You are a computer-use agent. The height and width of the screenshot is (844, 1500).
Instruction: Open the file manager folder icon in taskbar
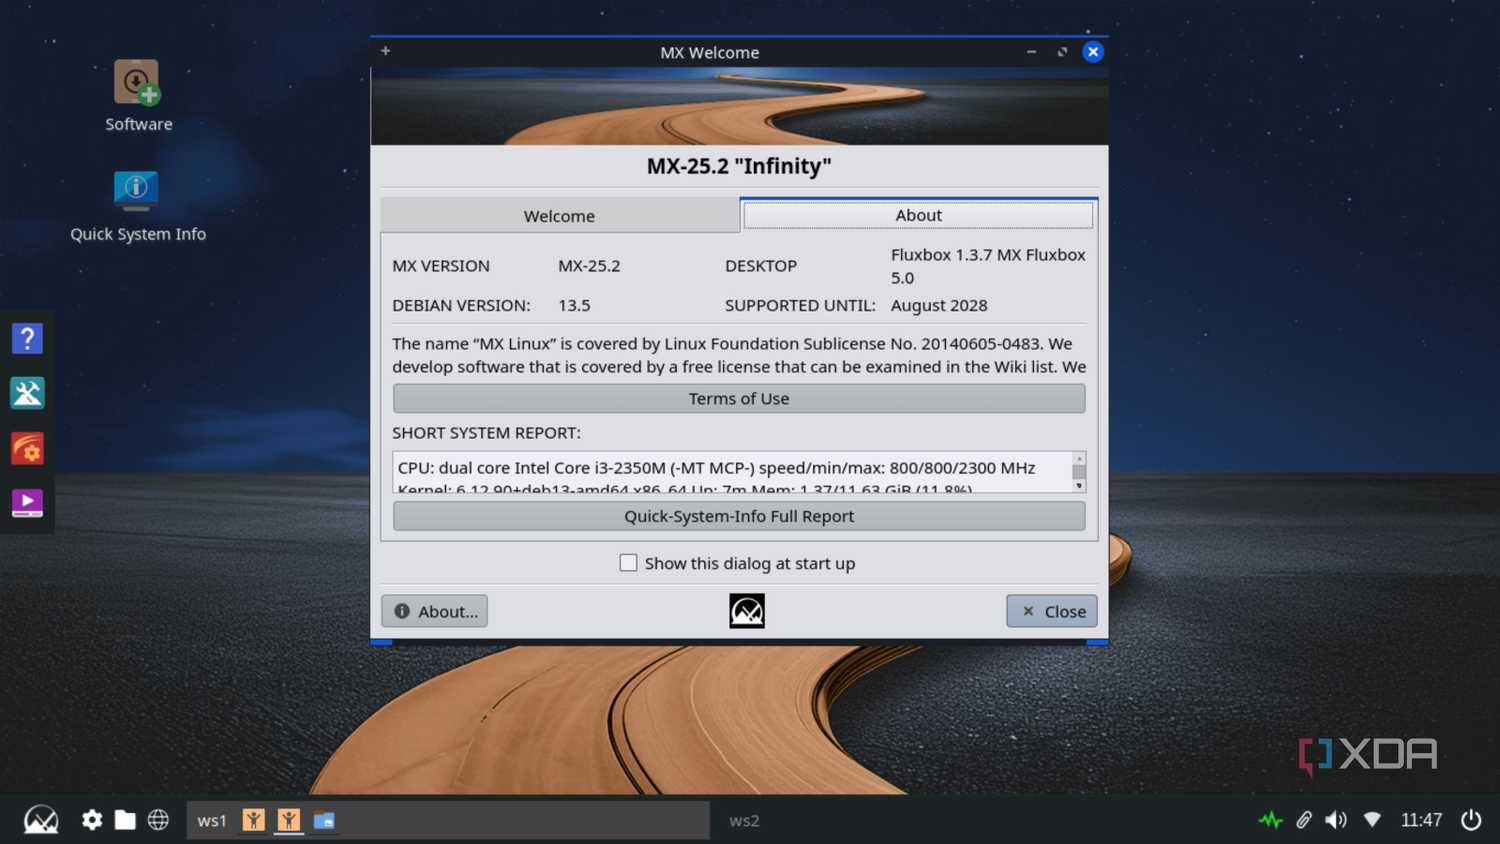125,820
